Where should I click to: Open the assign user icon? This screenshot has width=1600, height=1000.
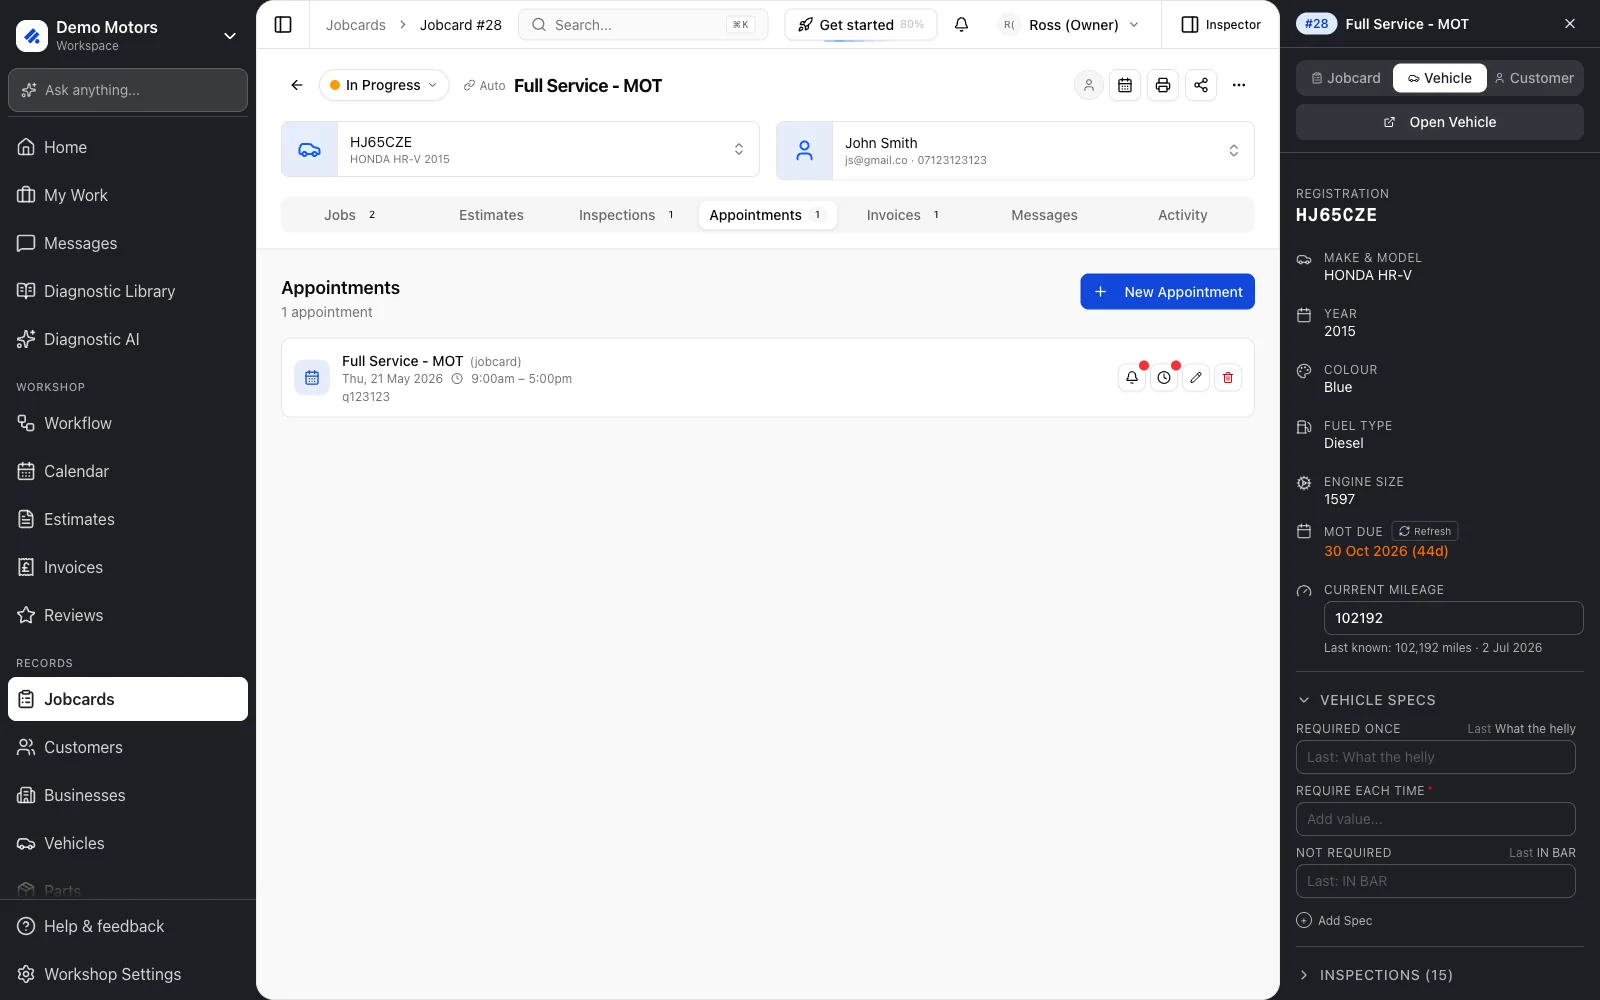pos(1089,85)
